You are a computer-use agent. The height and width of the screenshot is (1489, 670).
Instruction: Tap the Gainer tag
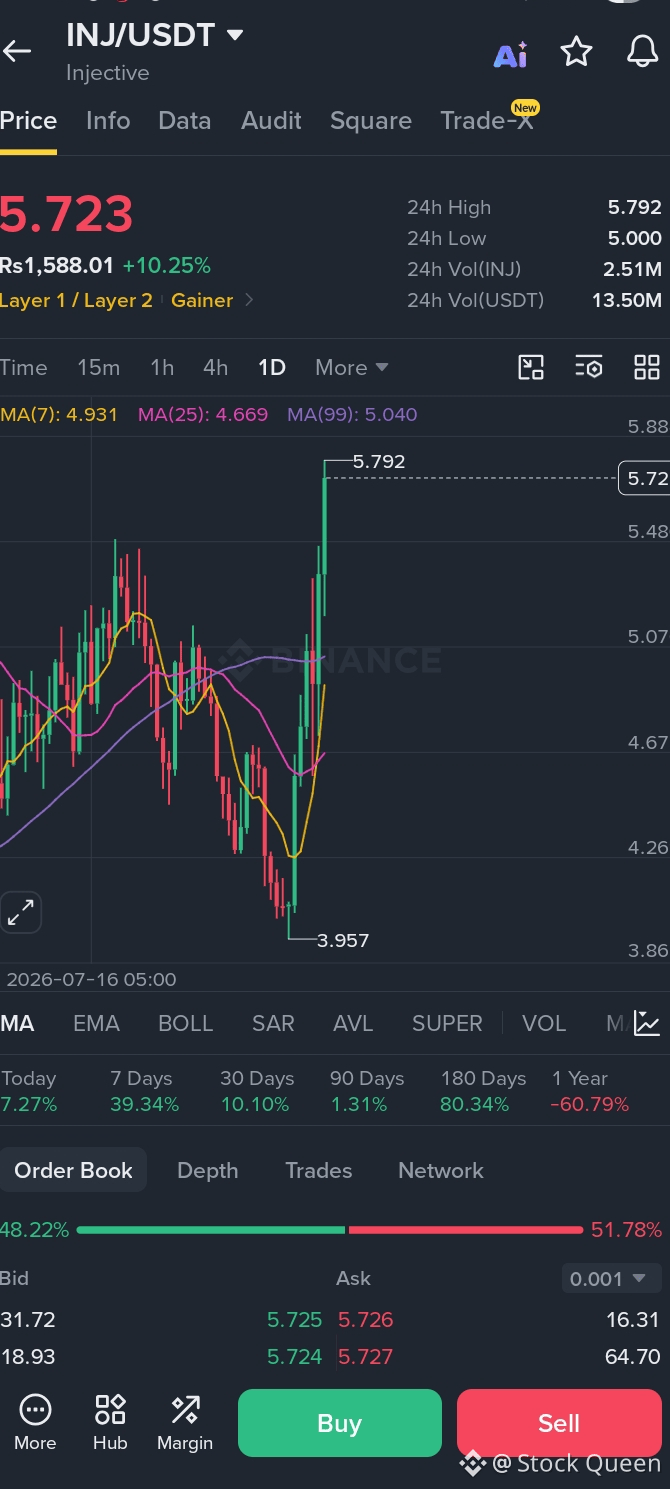pos(202,300)
